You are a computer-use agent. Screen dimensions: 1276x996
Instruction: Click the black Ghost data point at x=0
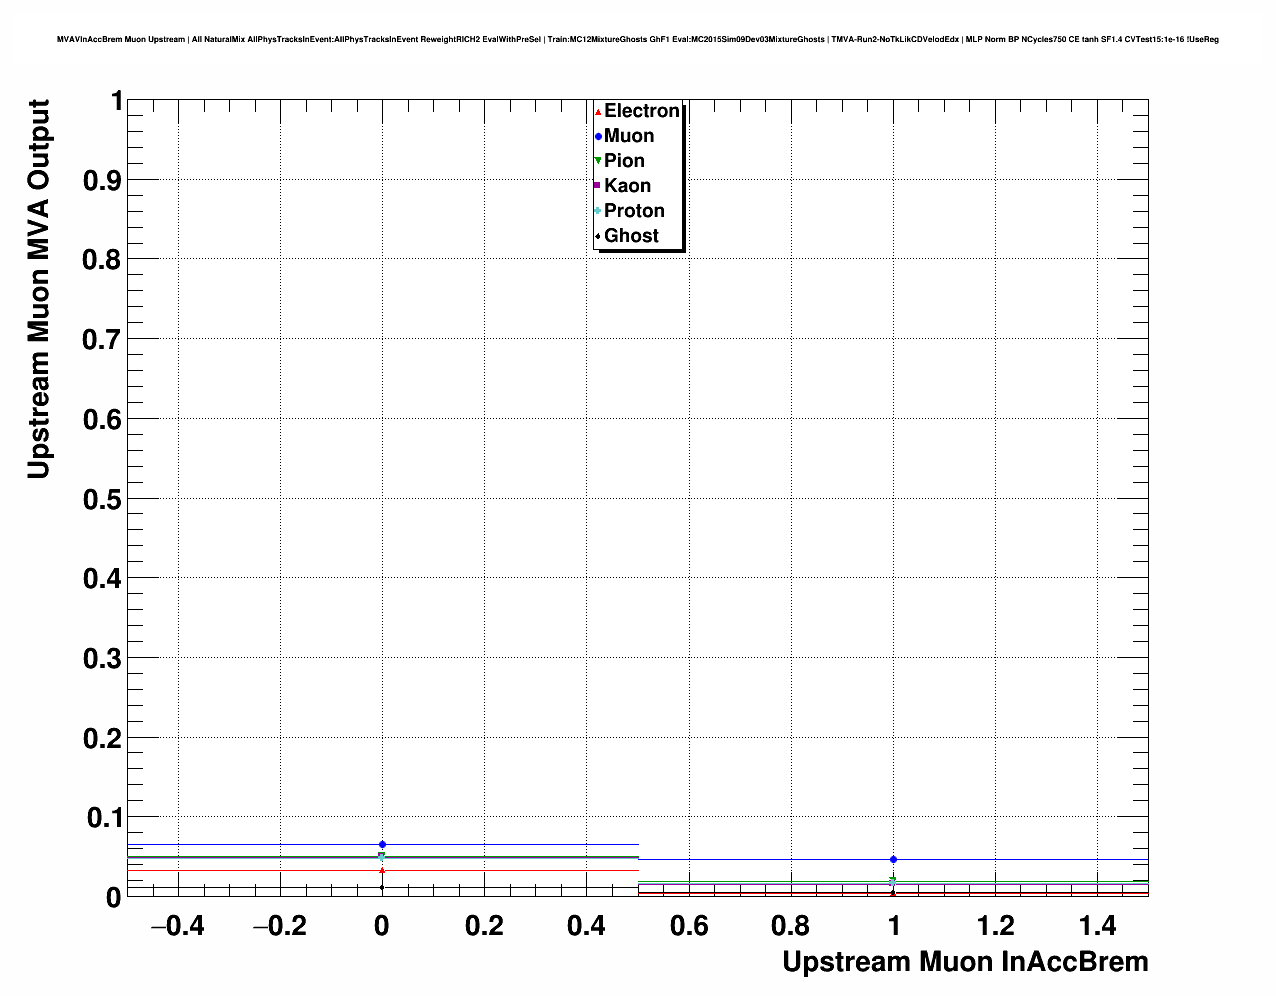[382, 887]
